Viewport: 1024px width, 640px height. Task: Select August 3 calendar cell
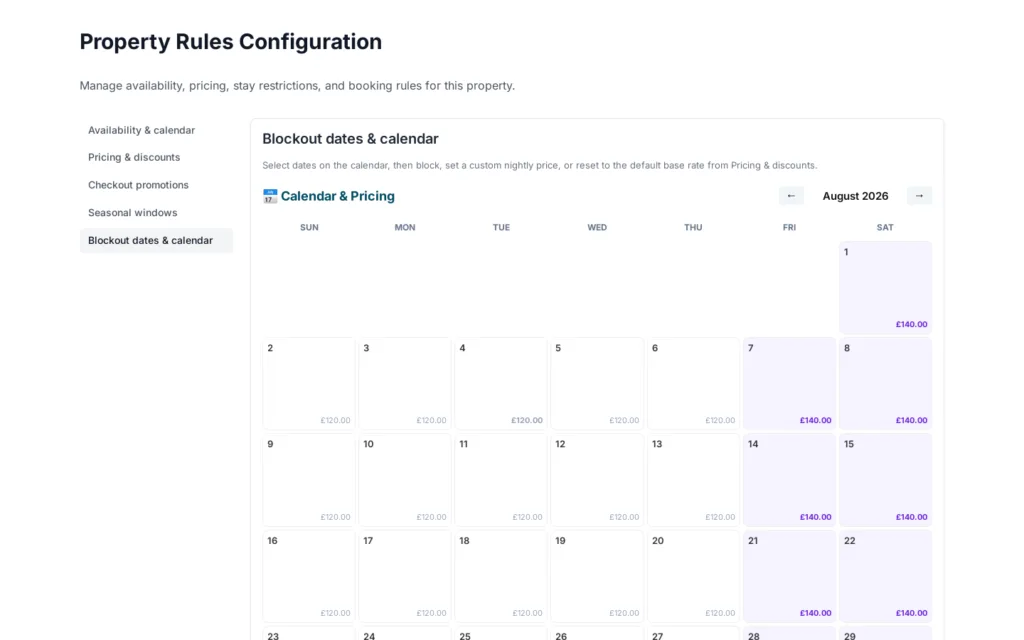(405, 384)
